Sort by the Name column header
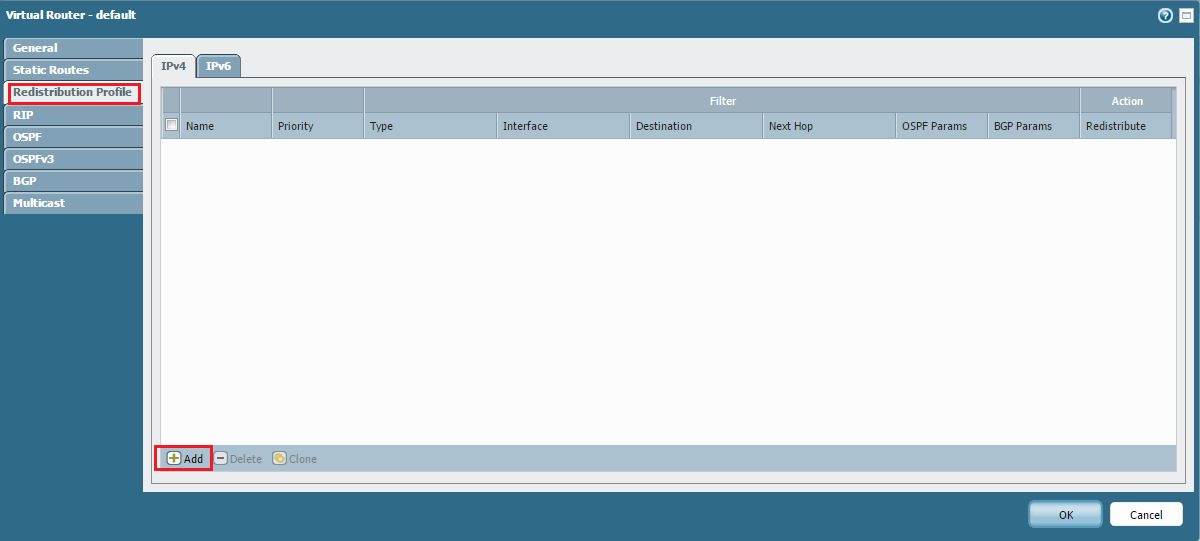 [226, 126]
